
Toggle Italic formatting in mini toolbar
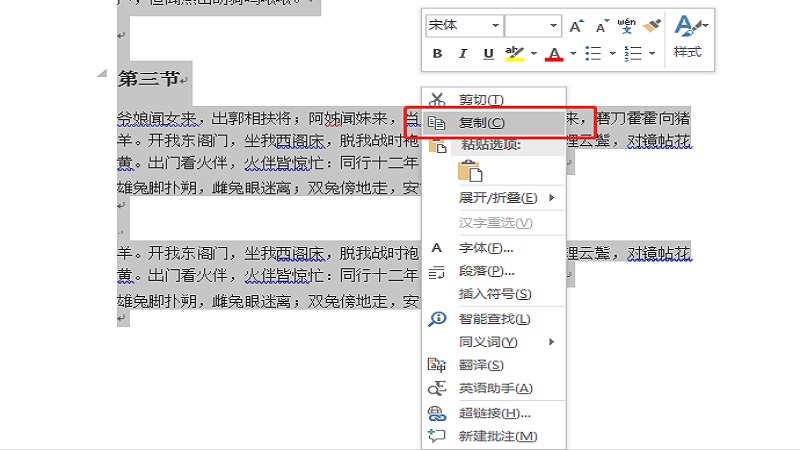click(x=463, y=54)
